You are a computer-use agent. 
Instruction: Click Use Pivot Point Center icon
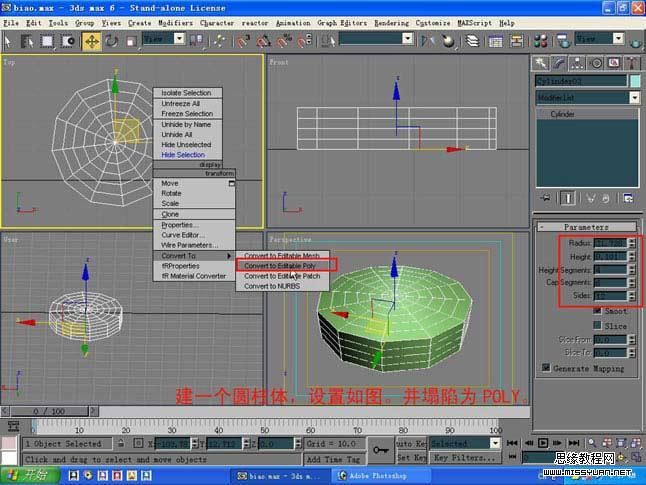point(196,40)
